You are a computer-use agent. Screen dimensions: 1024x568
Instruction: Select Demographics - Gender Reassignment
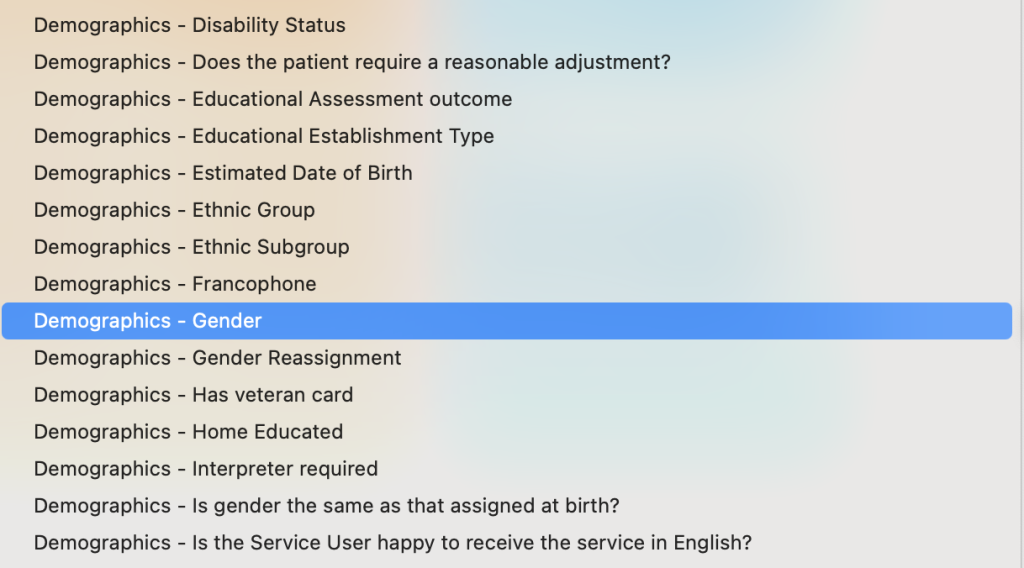tap(218, 358)
